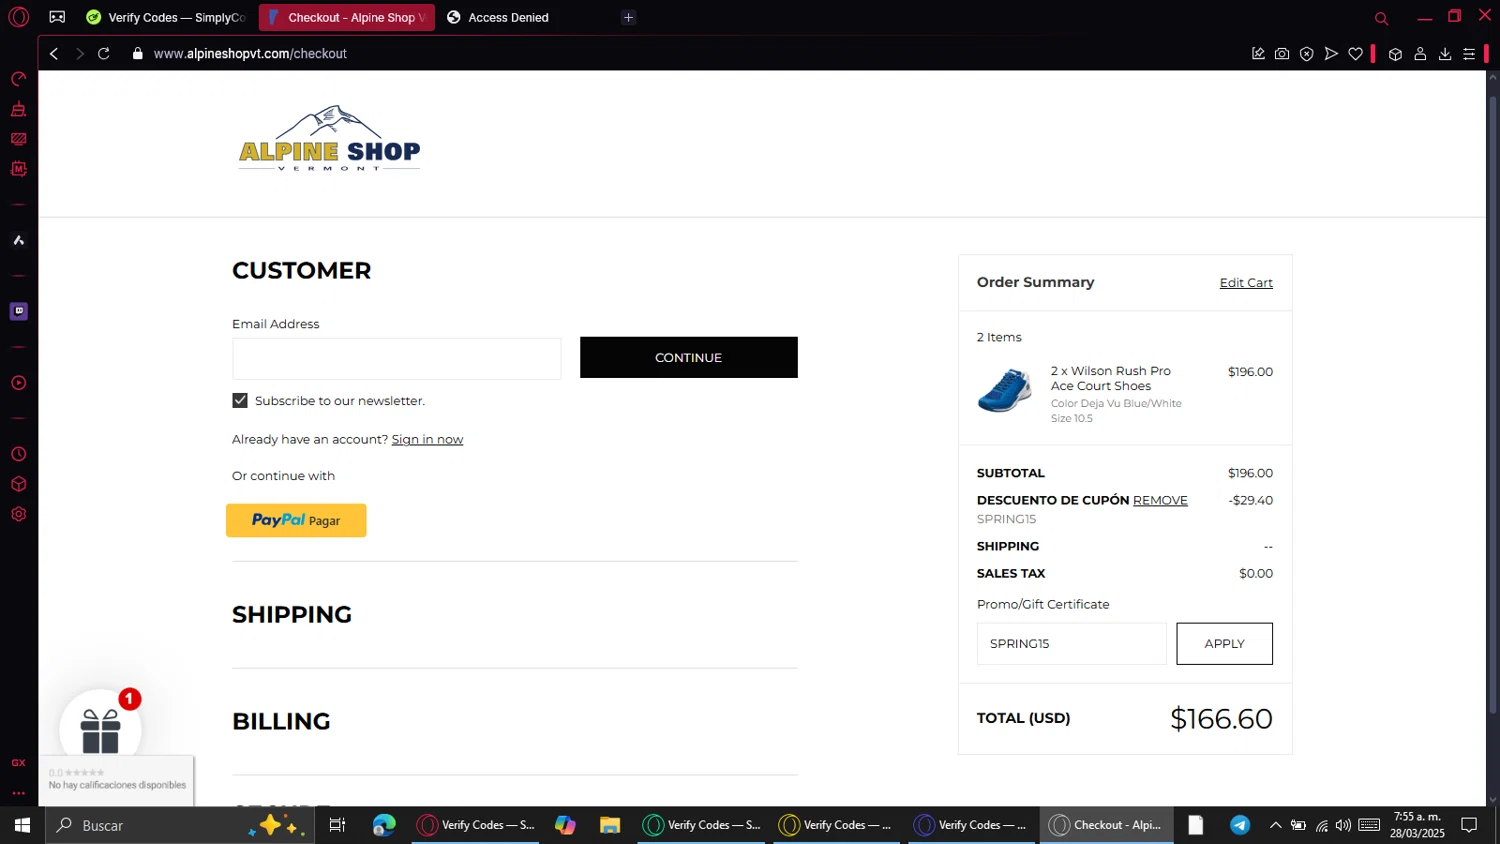1500x844 pixels.
Task: Click the page vertical scrollbar
Action: pos(1493,405)
